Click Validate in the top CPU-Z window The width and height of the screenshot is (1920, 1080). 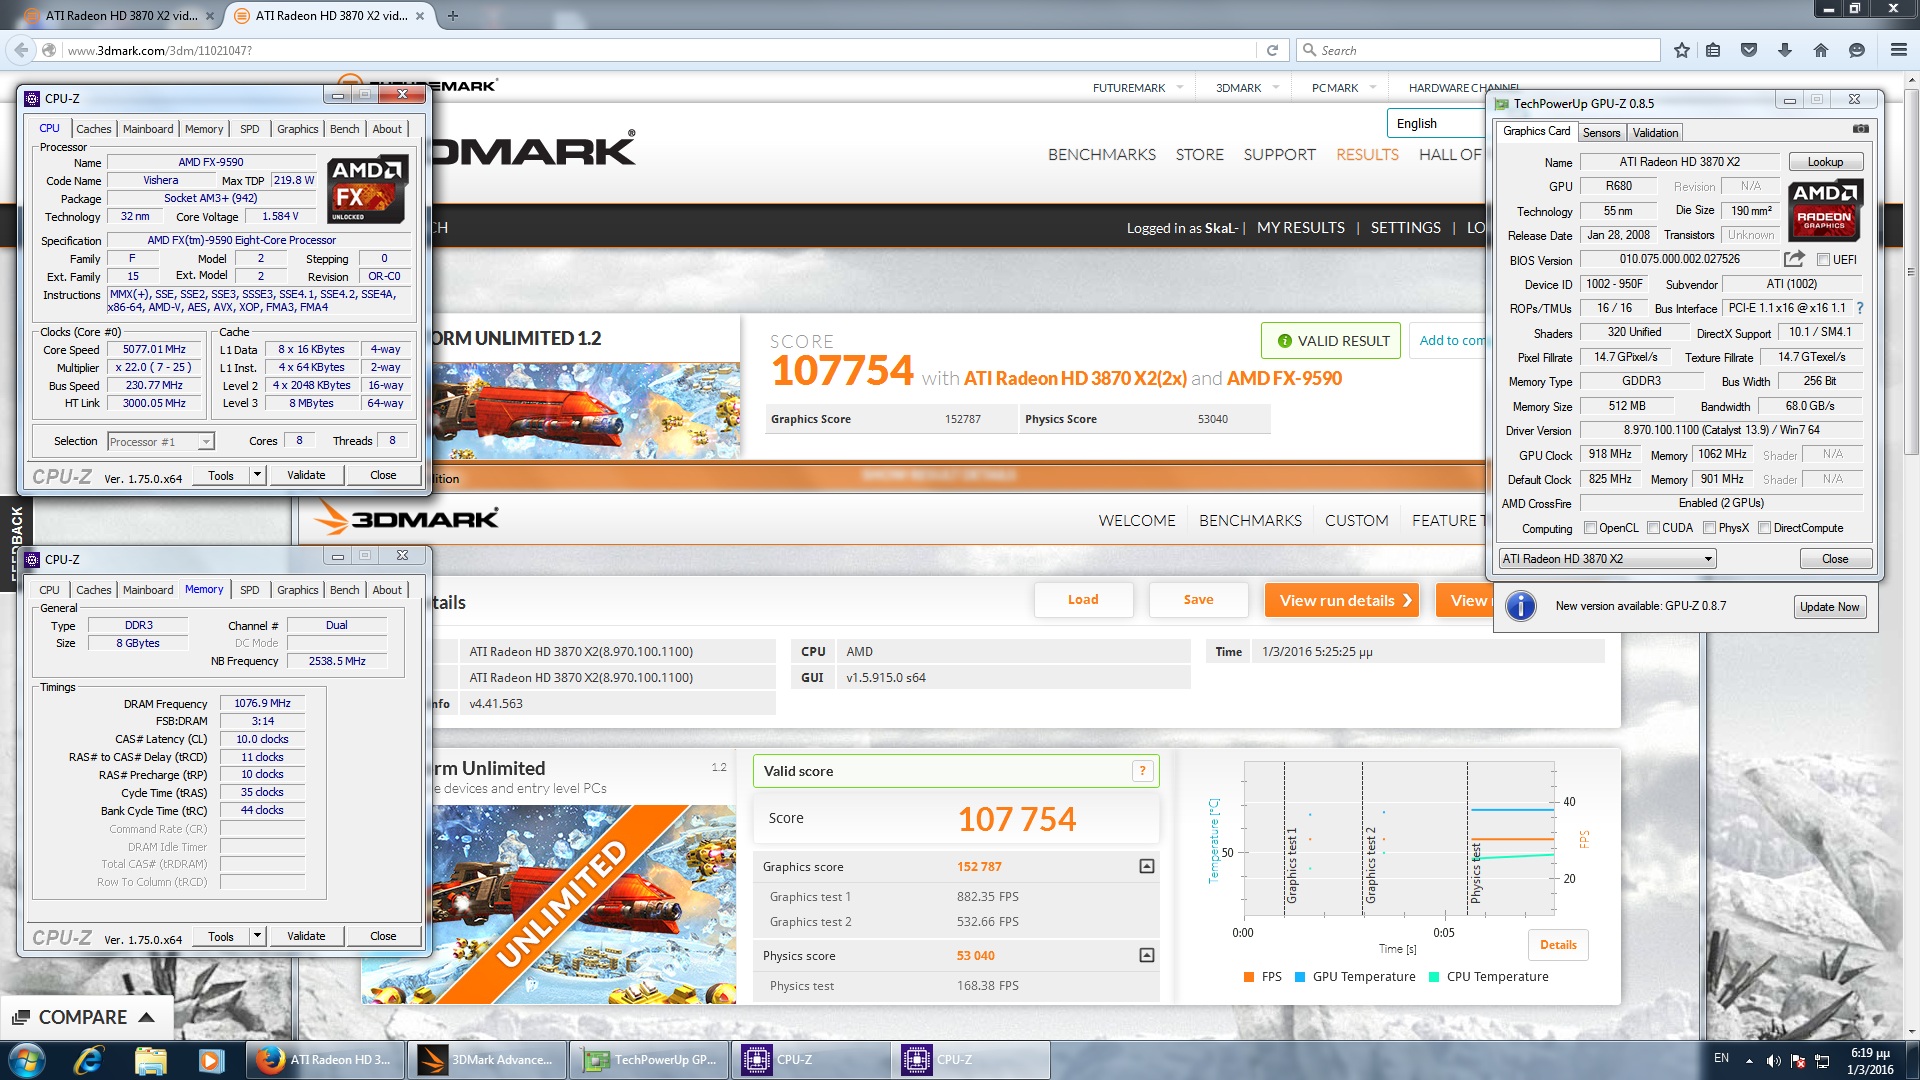pyautogui.click(x=306, y=475)
